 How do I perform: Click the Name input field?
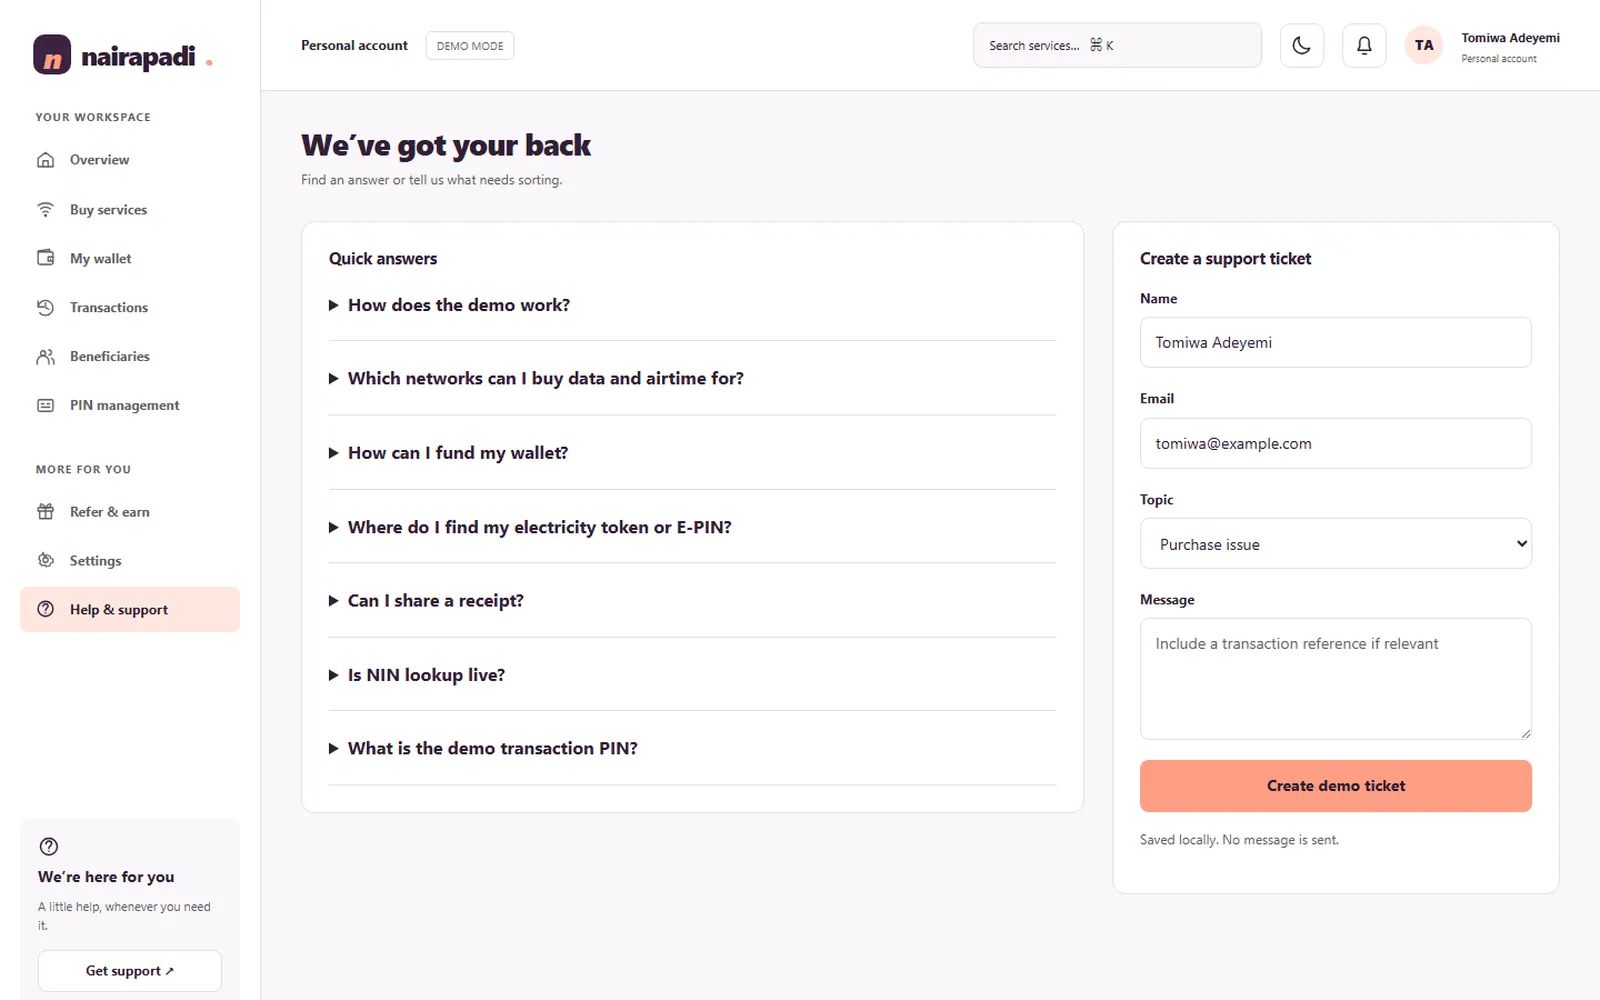tap(1336, 342)
